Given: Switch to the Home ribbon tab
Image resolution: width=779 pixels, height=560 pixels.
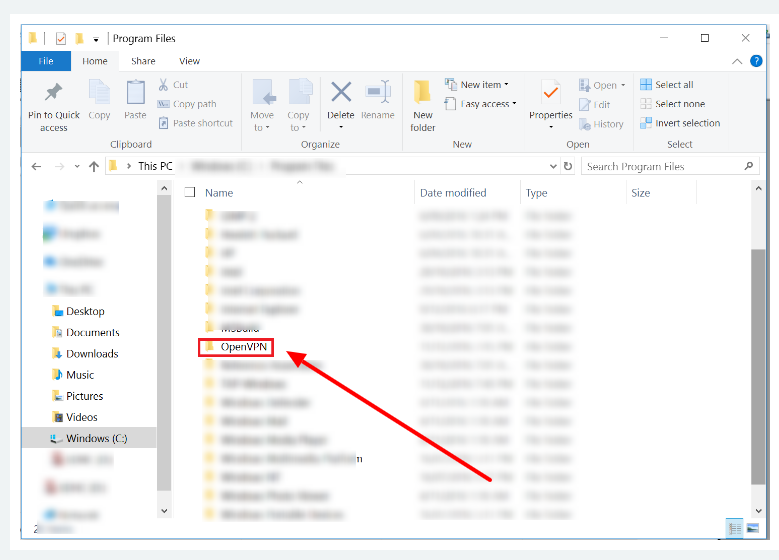Looking at the screenshot, I should 95,61.
